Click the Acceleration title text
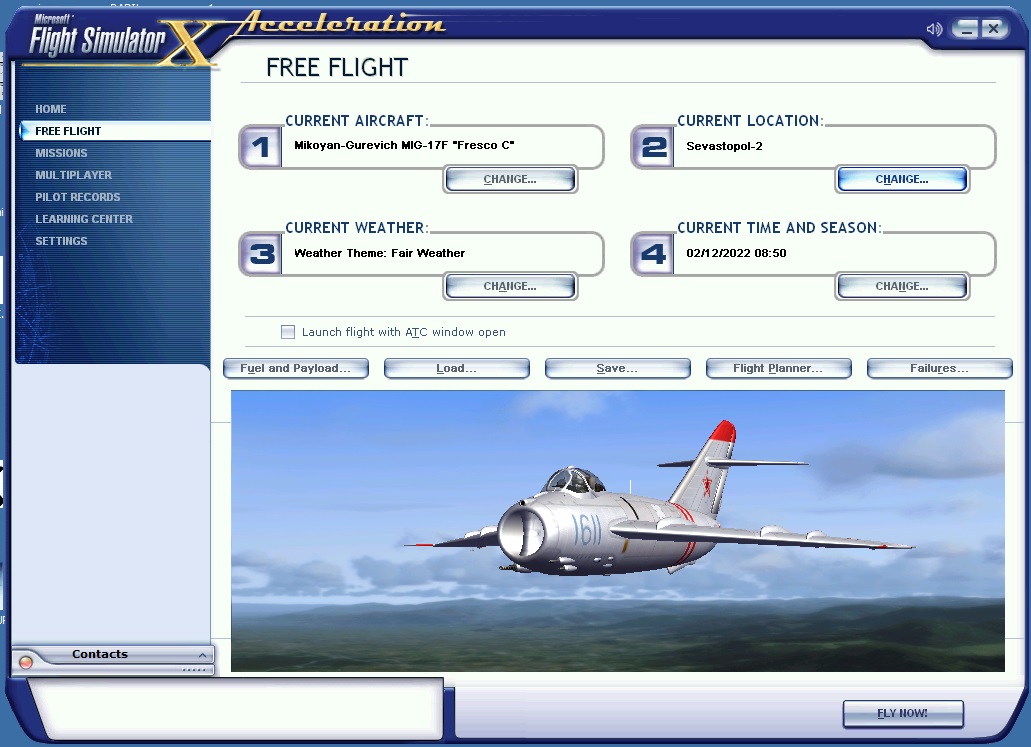1031x747 pixels. [340, 24]
